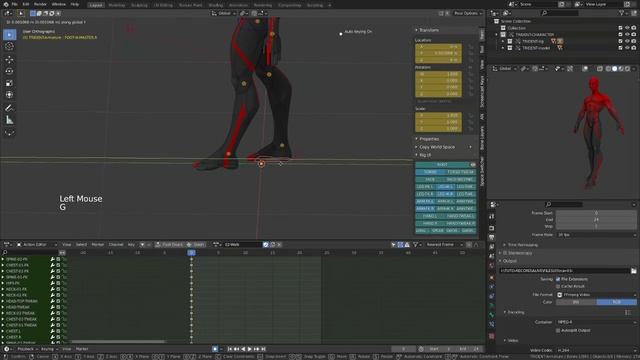
Task: Activate the Rotate tool in viewport toolbar
Action: click(9, 71)
